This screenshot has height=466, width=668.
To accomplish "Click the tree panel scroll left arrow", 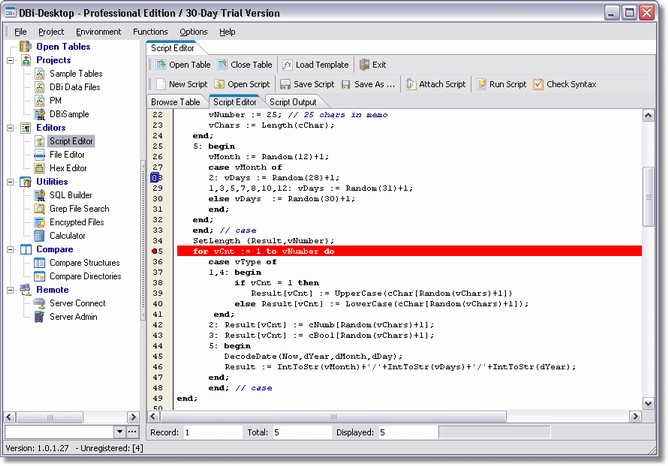I will point(10,417).
